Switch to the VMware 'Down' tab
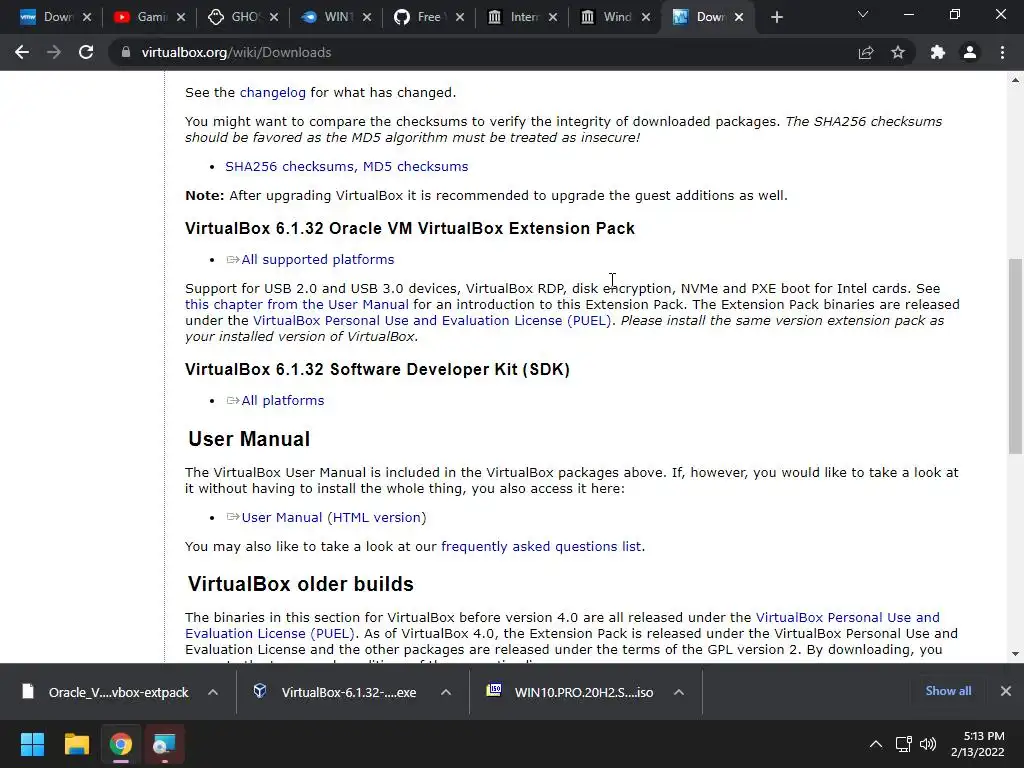1024x768 pixels. (47, 18)
